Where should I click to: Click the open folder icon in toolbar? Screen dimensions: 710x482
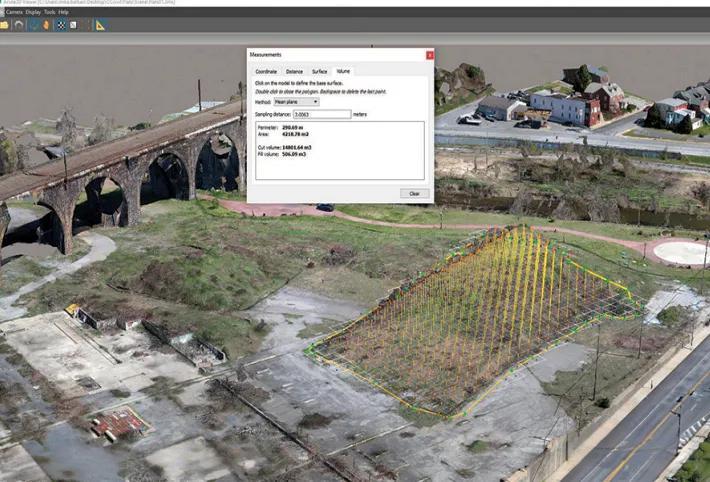click(5, 24)
